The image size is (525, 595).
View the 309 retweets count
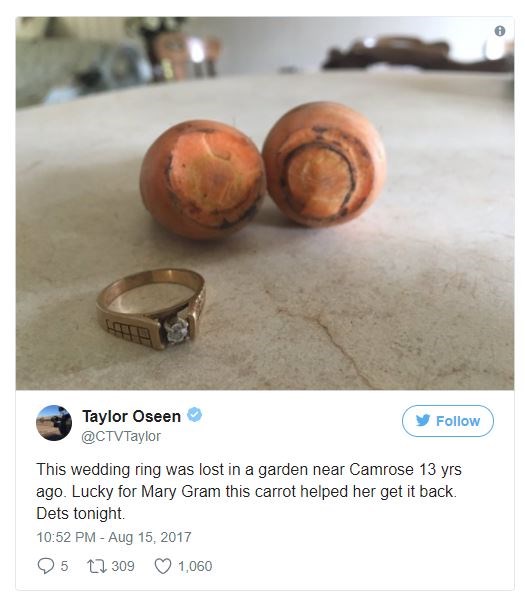[123, 566]
